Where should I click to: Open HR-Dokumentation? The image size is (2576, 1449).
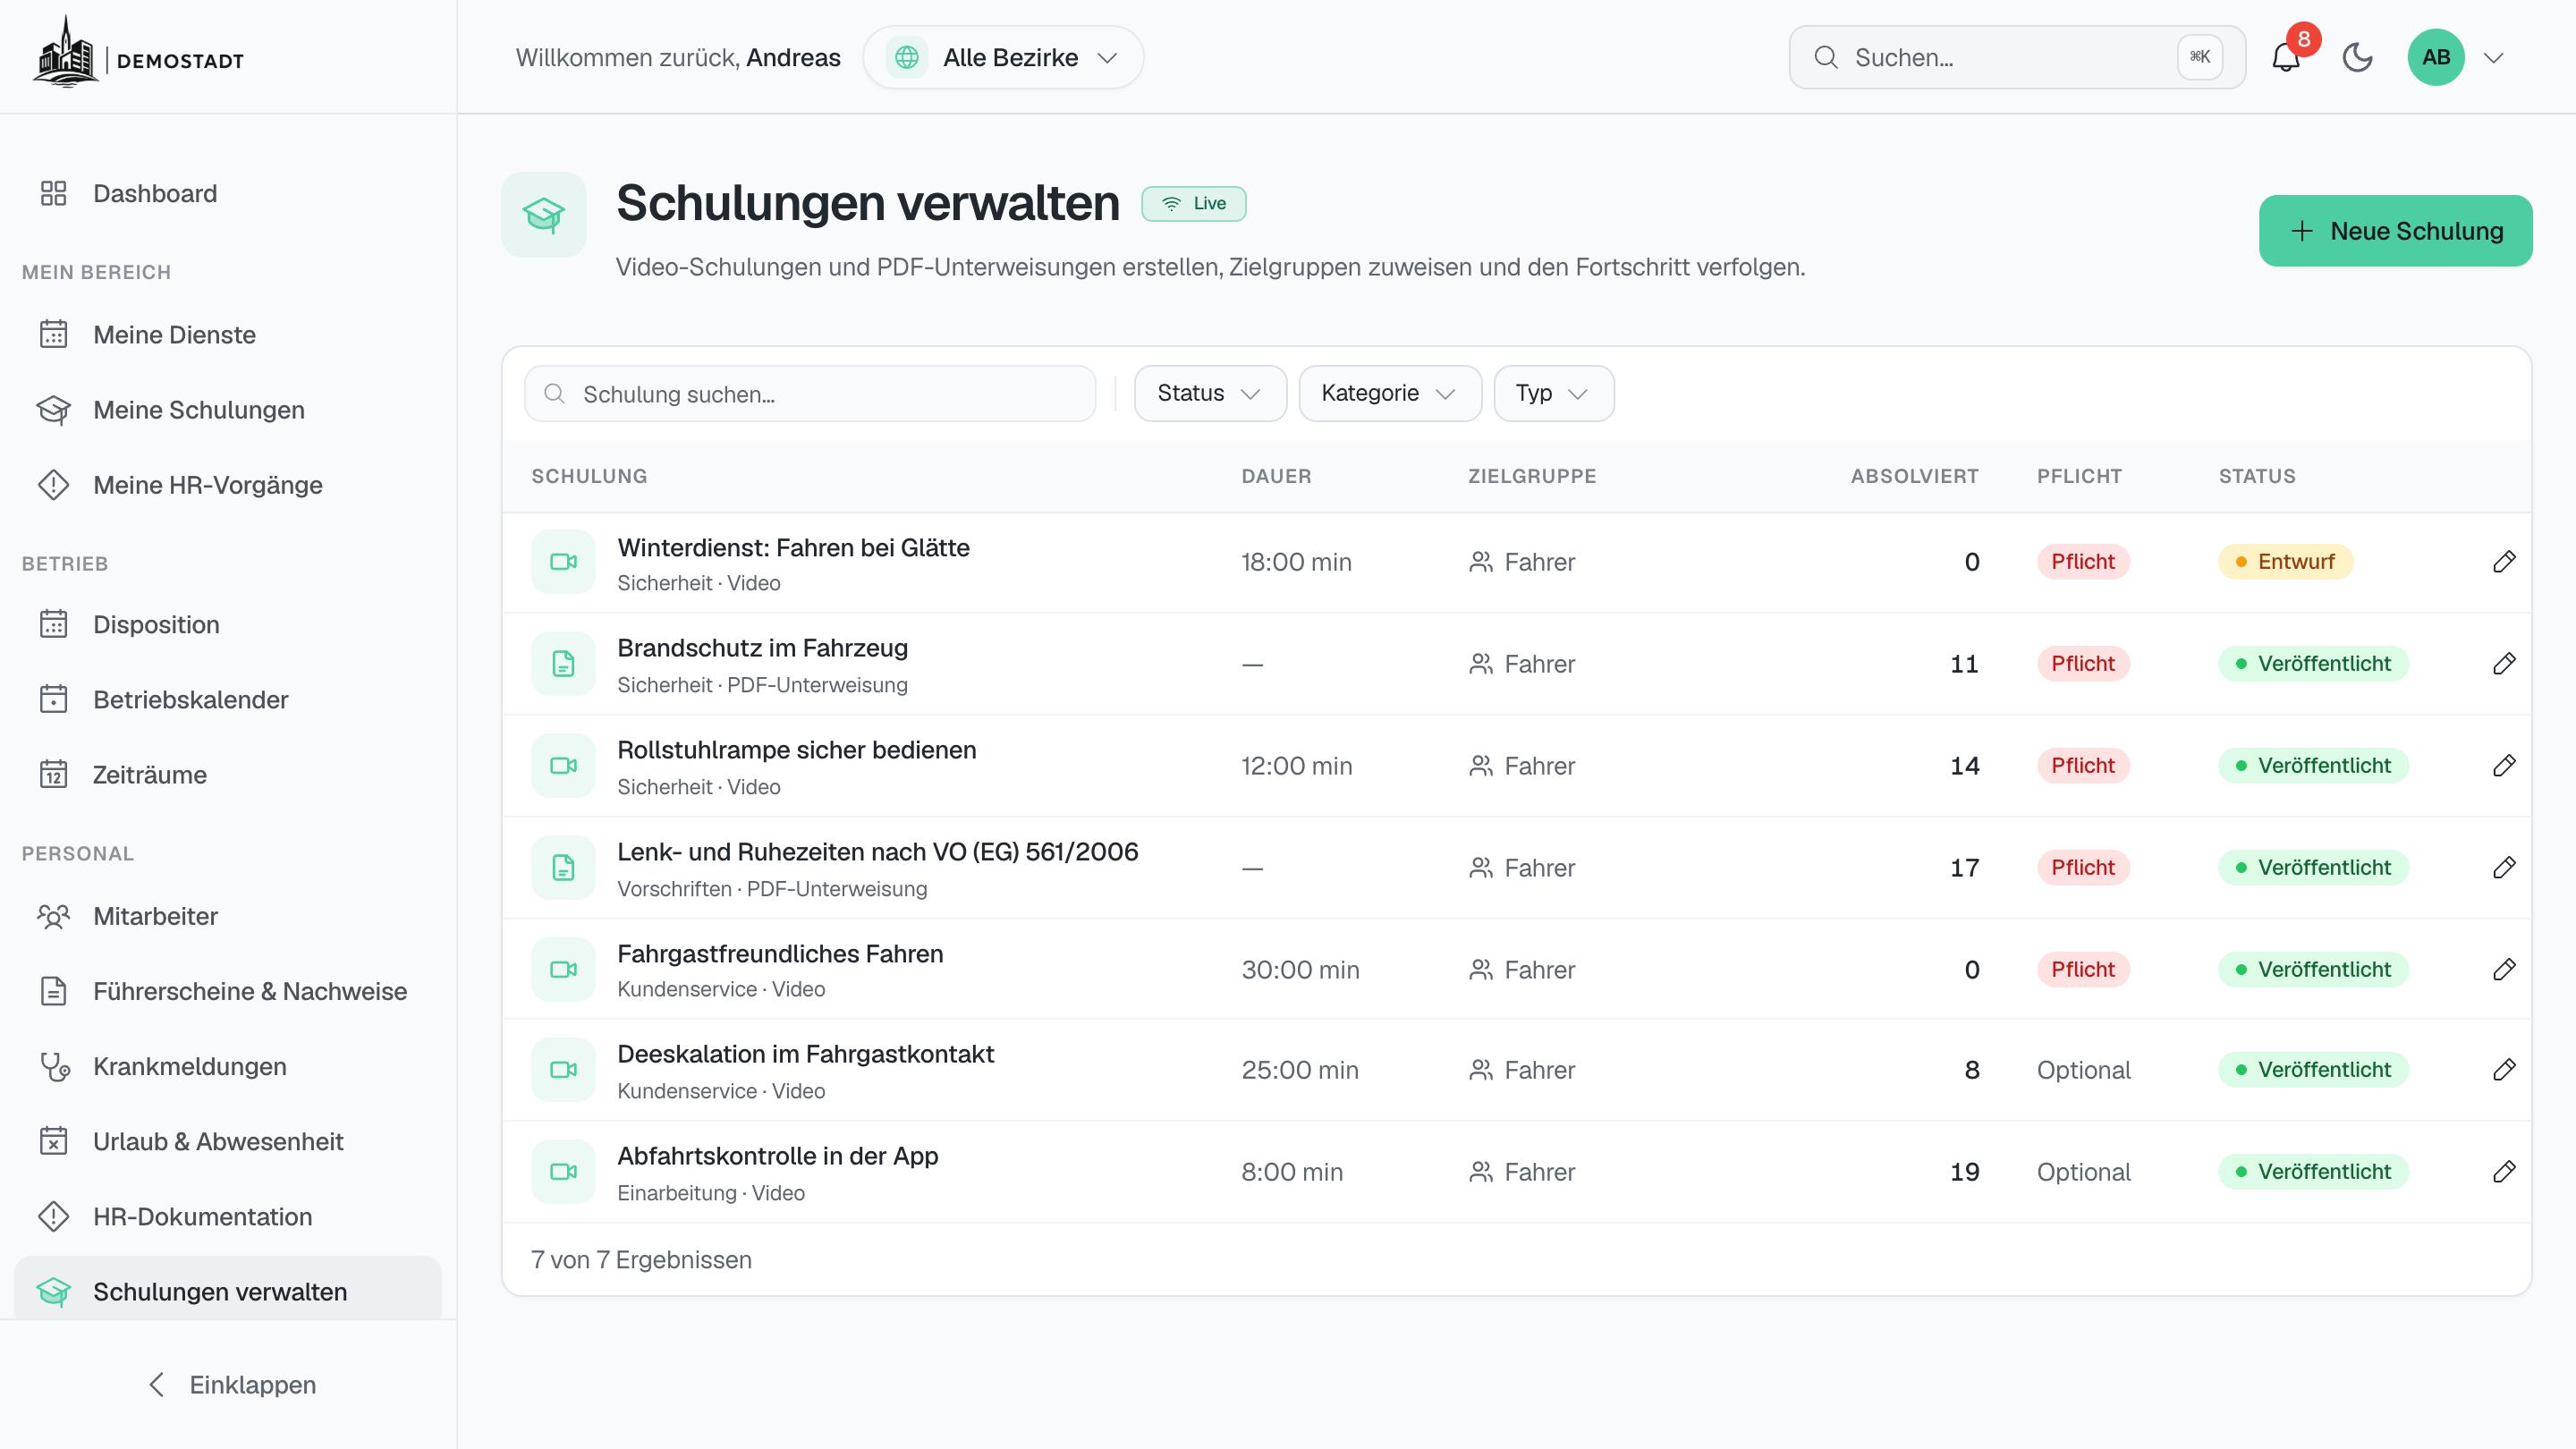click(x=228, y=1217)
